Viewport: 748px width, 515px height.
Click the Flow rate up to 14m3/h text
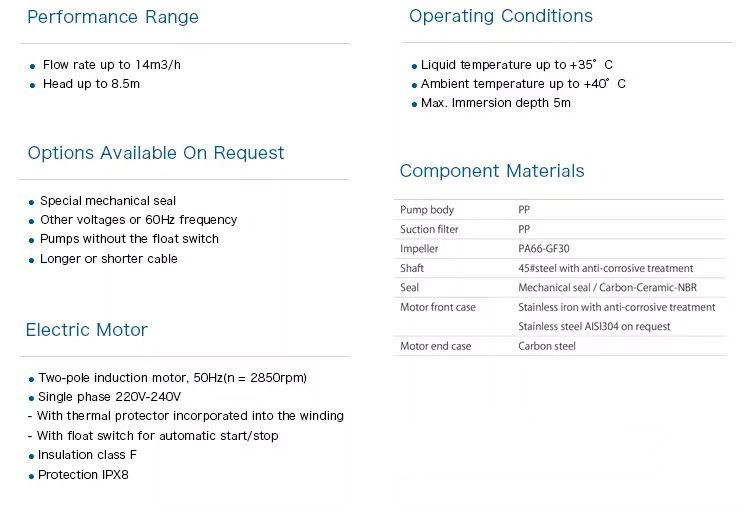pyautogui.click(x=112, y=65)
